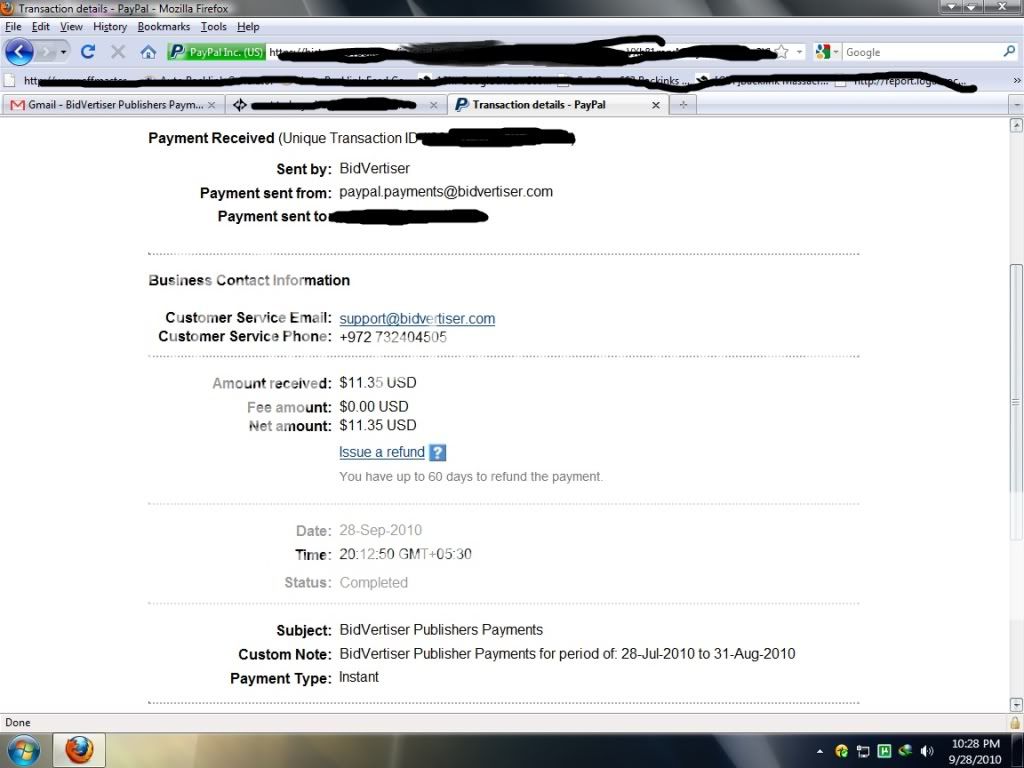Click the support@bidvertiser.com email link

tap(417, 319)
